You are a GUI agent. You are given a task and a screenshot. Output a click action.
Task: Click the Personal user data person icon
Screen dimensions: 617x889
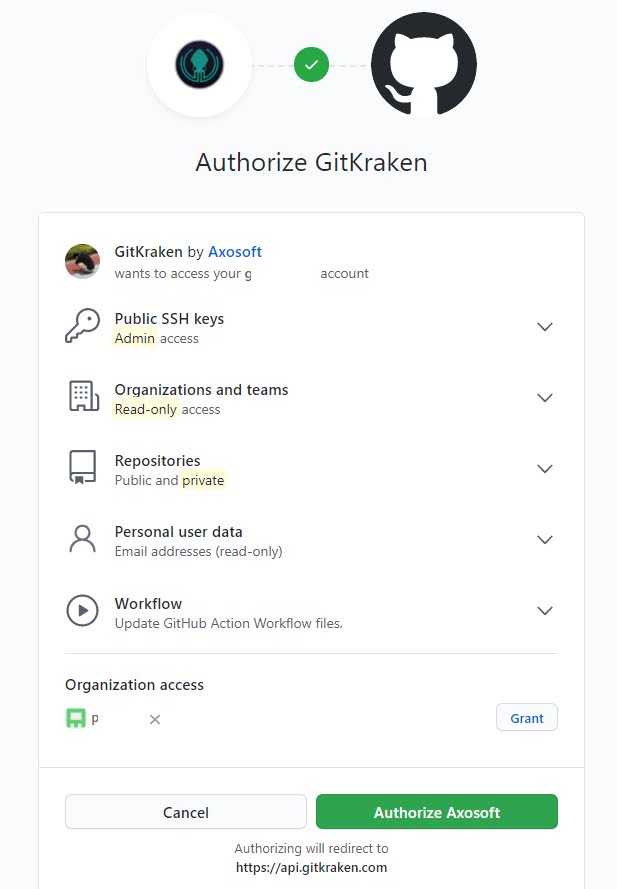pyautogui.click(x=83, y=538)
